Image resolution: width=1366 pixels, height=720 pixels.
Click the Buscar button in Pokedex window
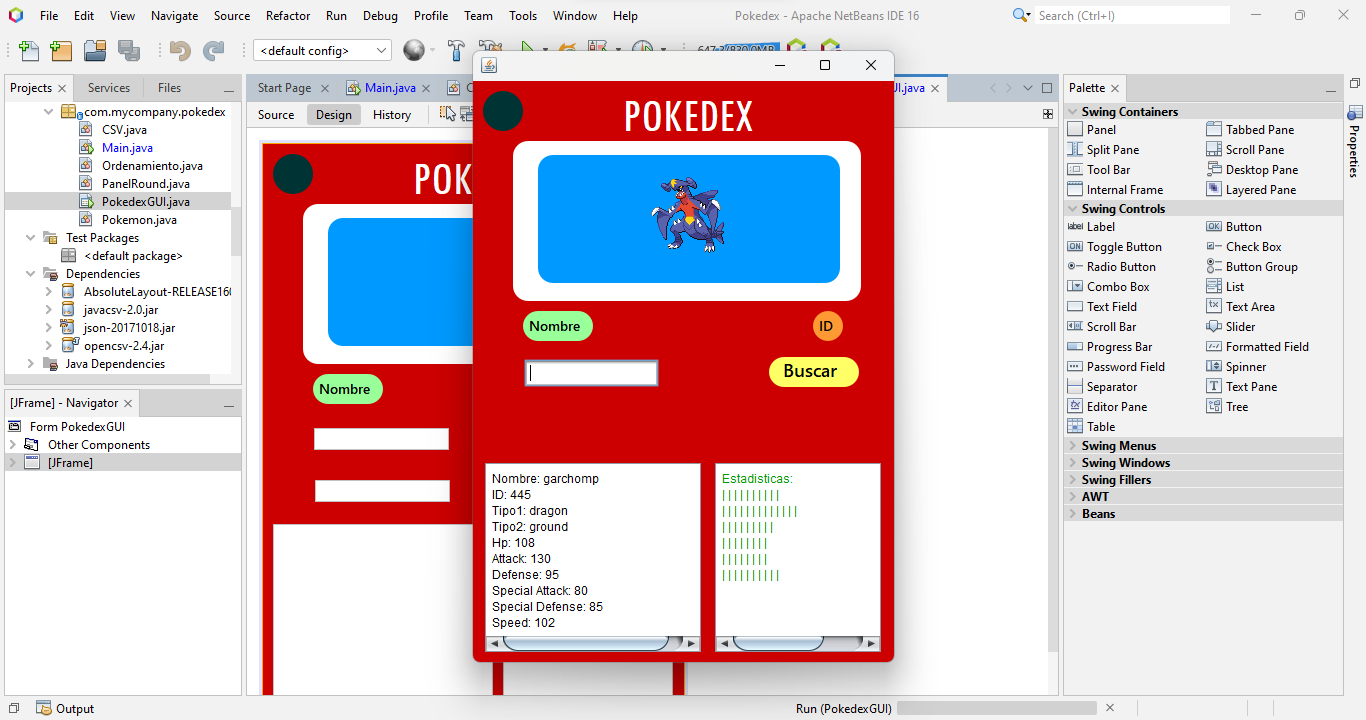813,371
